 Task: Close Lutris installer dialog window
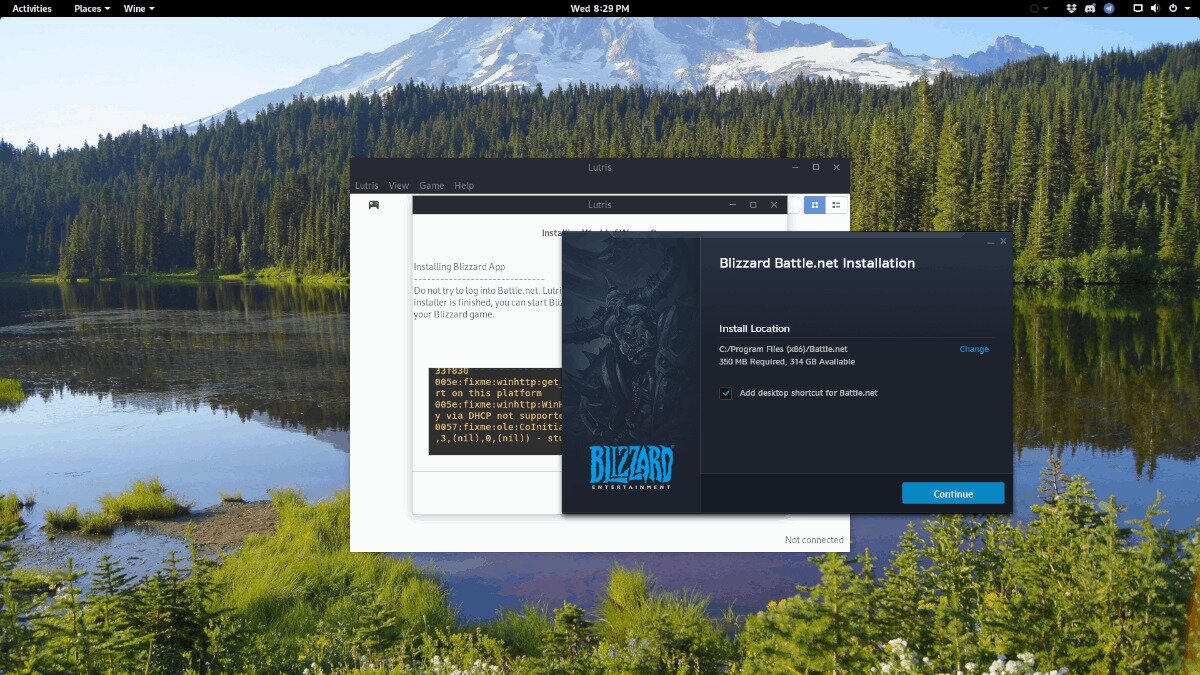click(774, 205)
